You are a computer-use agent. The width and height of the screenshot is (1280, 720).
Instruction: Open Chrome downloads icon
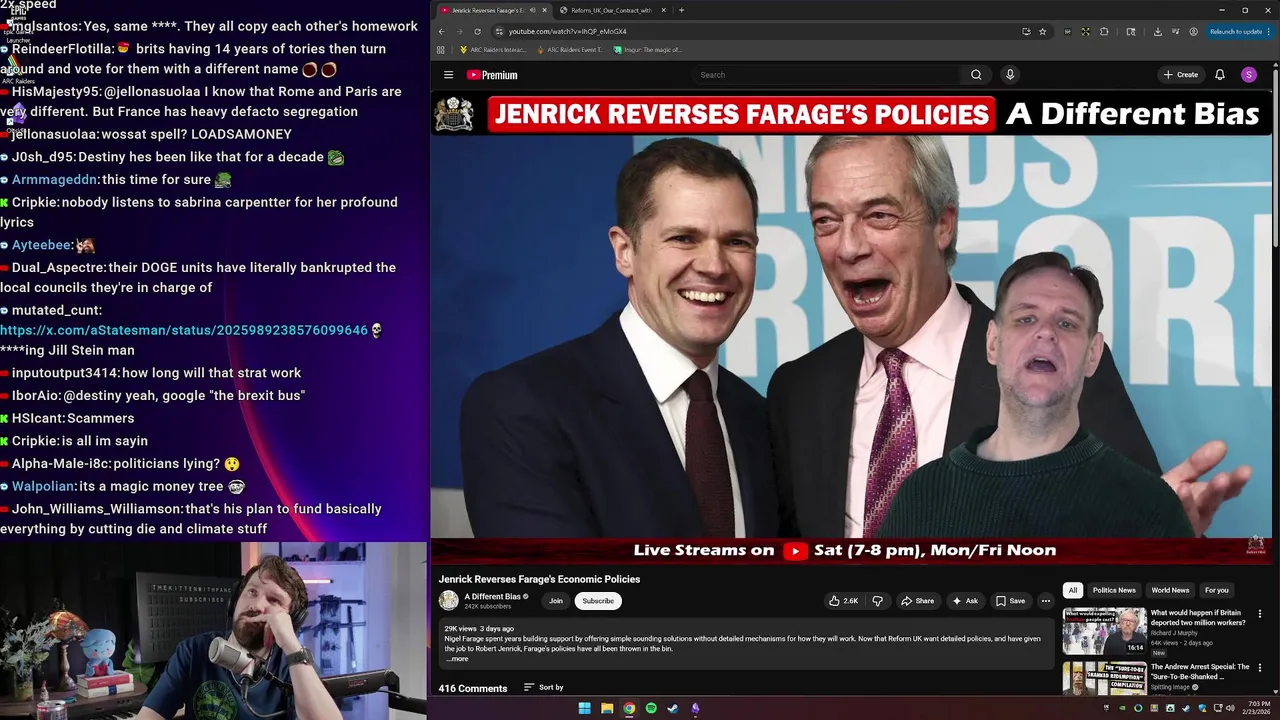1157,32
